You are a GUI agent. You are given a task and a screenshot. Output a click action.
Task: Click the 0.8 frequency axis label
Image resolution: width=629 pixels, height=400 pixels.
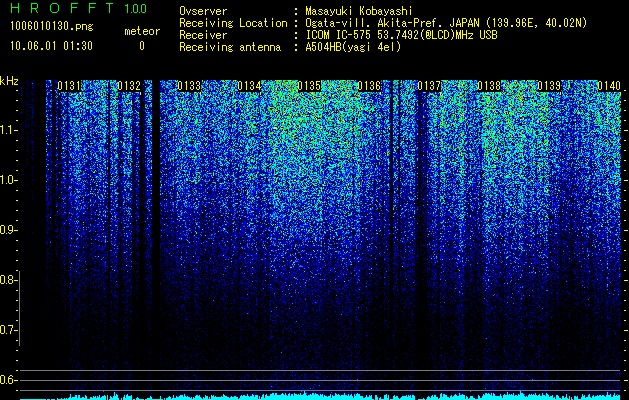[x=8, y=280]
